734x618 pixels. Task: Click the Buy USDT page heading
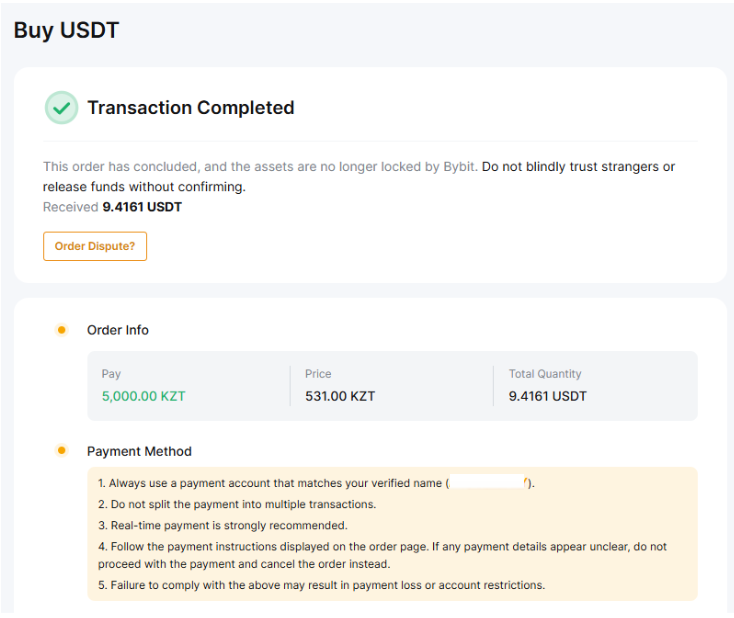66,30
